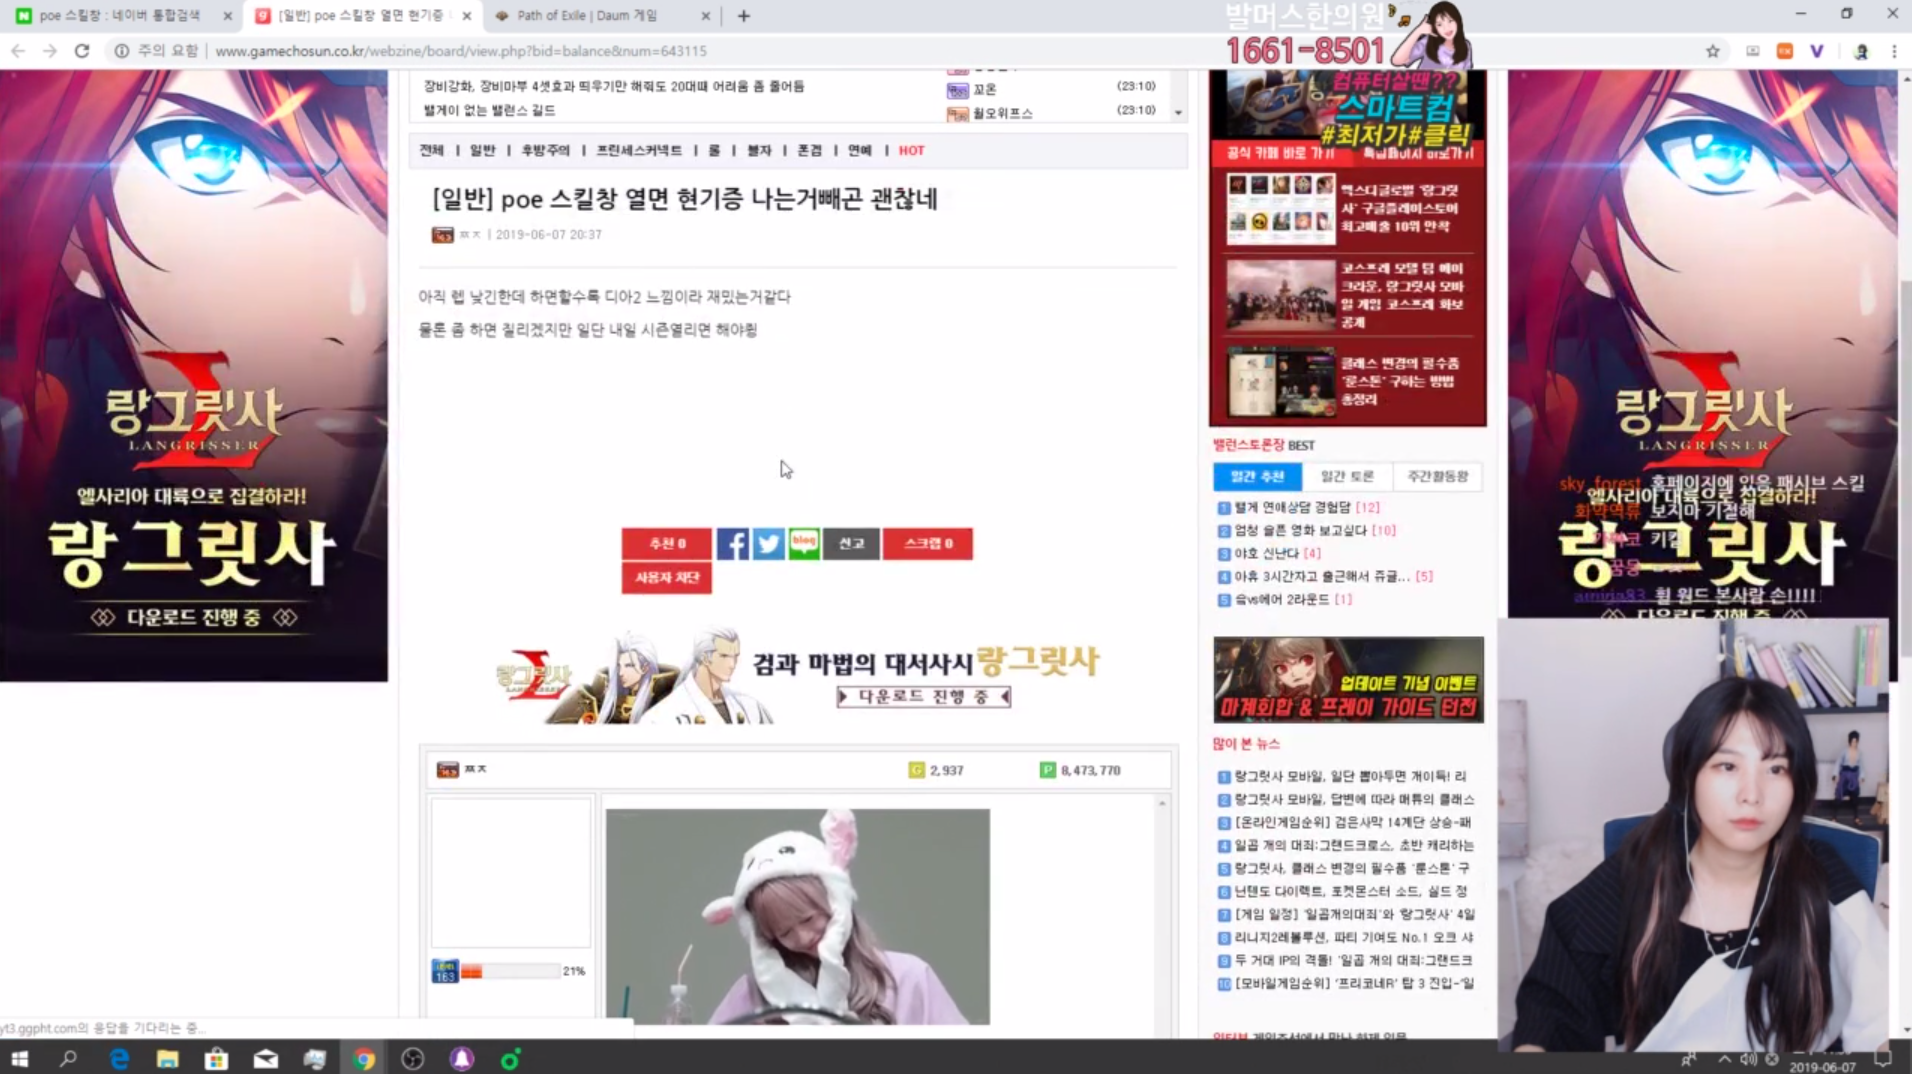The image size is (1912, 1074).
Task: Share the post on Facebook
Action: tap(732, 544)
